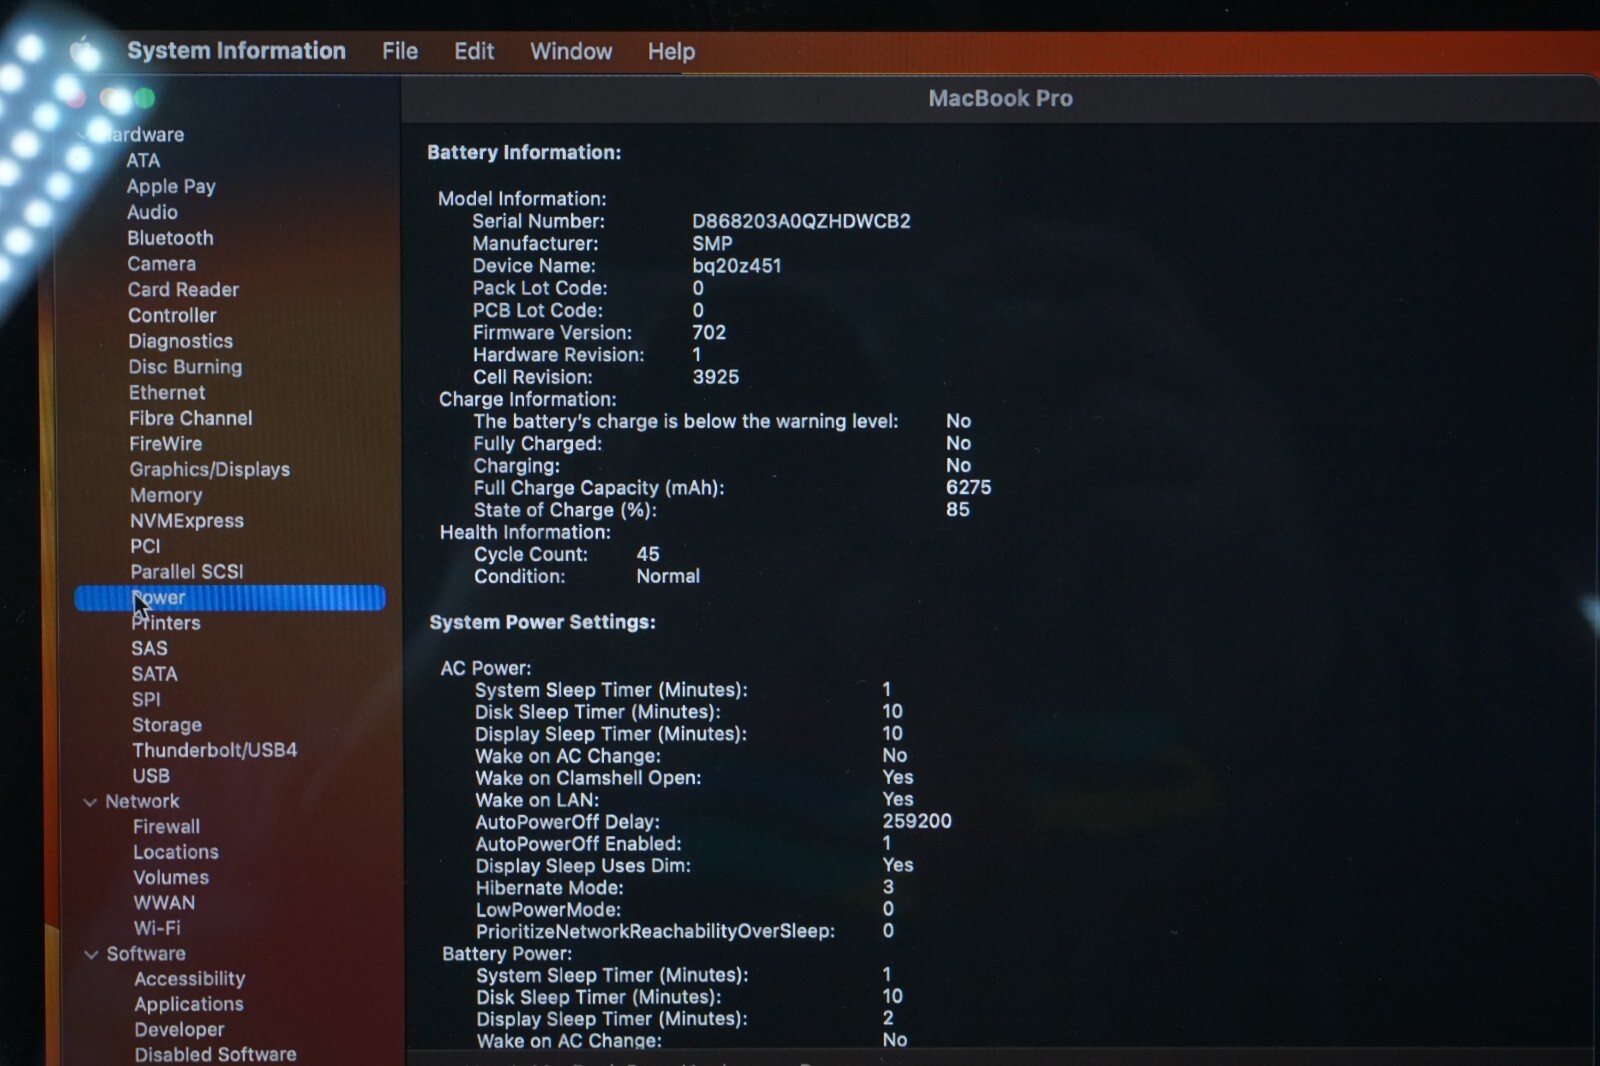
Task: Click the battery serial number D868203A0QZHDWCB2
Action: coord(801,221)
